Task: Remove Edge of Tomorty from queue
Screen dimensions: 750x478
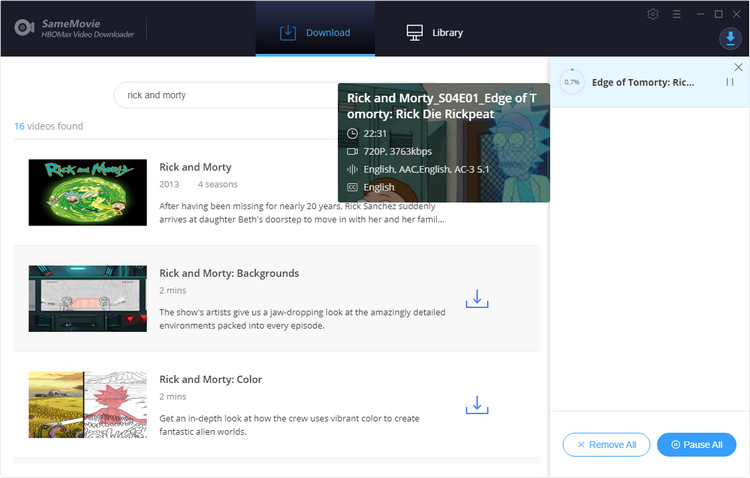Action: (738, 66)
